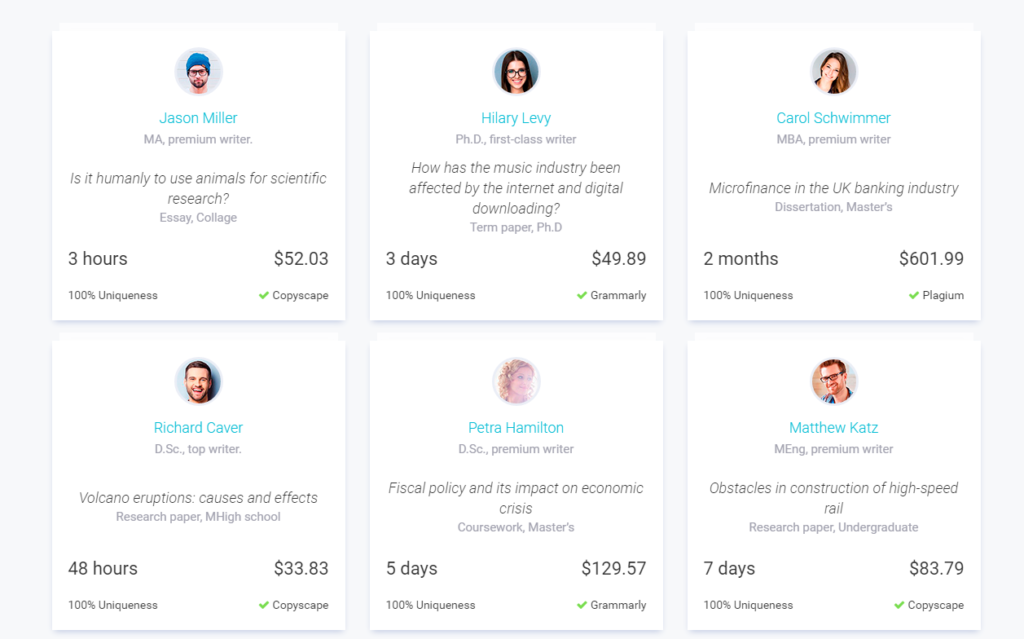
Task: Click checkmark by Grammarly in Hilary Levy card
Action: (x=582, y=295)
